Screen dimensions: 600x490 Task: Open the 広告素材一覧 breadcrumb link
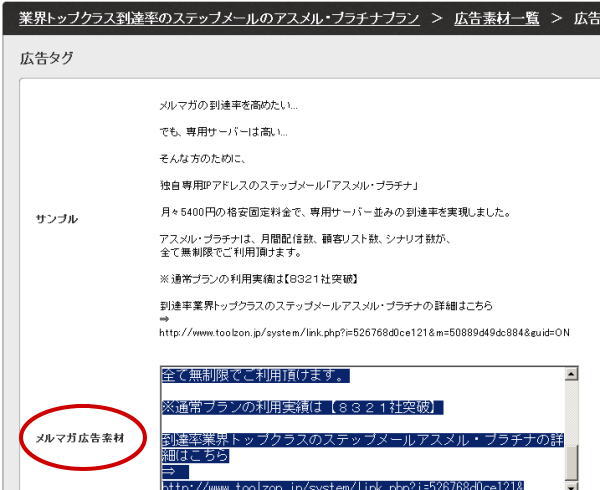click(497, 18)
